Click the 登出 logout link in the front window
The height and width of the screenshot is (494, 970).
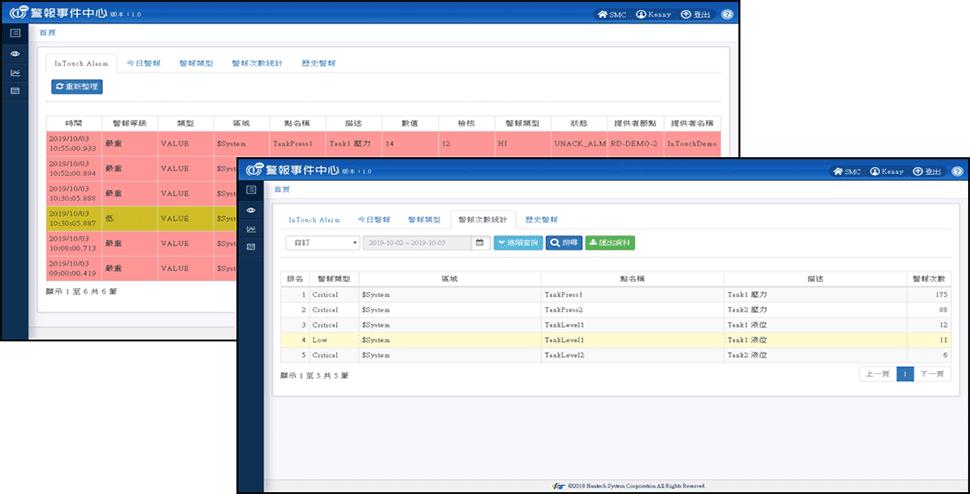pyautogui.click(x=926, y=171)
